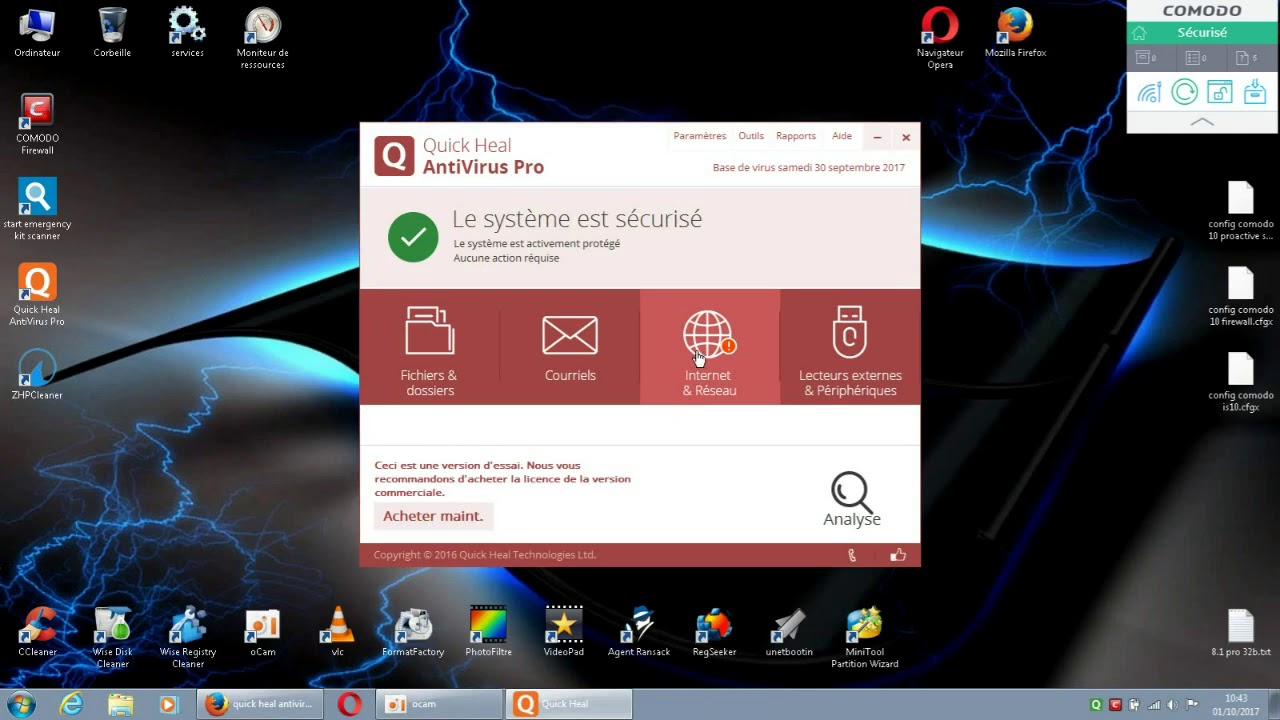The image size is (1280, 720).
Task: Open PhotoFiltre desktop shortcut
Action: (x=488, y=632)
